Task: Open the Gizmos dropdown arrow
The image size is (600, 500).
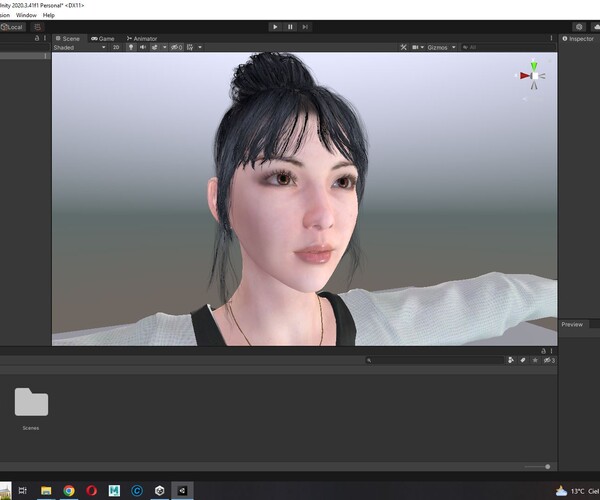Action: [x=454, y=47]
